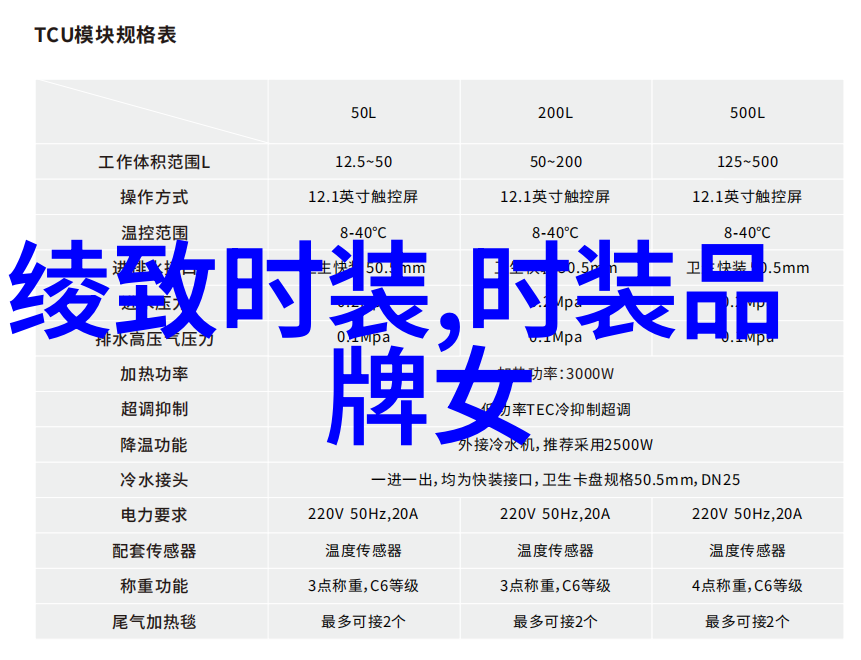
Task: Click the "称重功能" row label
Action: (x=154, y=586)
